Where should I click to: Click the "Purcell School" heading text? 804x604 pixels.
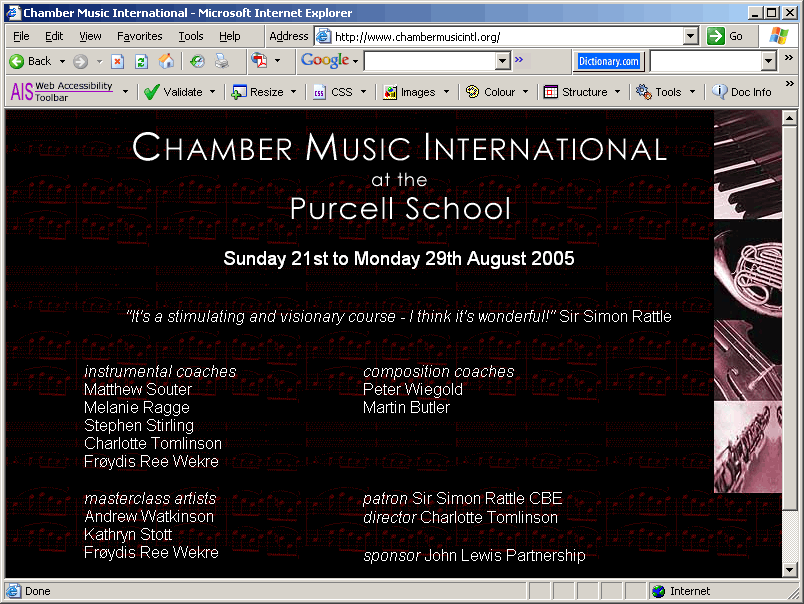[400, 209]
